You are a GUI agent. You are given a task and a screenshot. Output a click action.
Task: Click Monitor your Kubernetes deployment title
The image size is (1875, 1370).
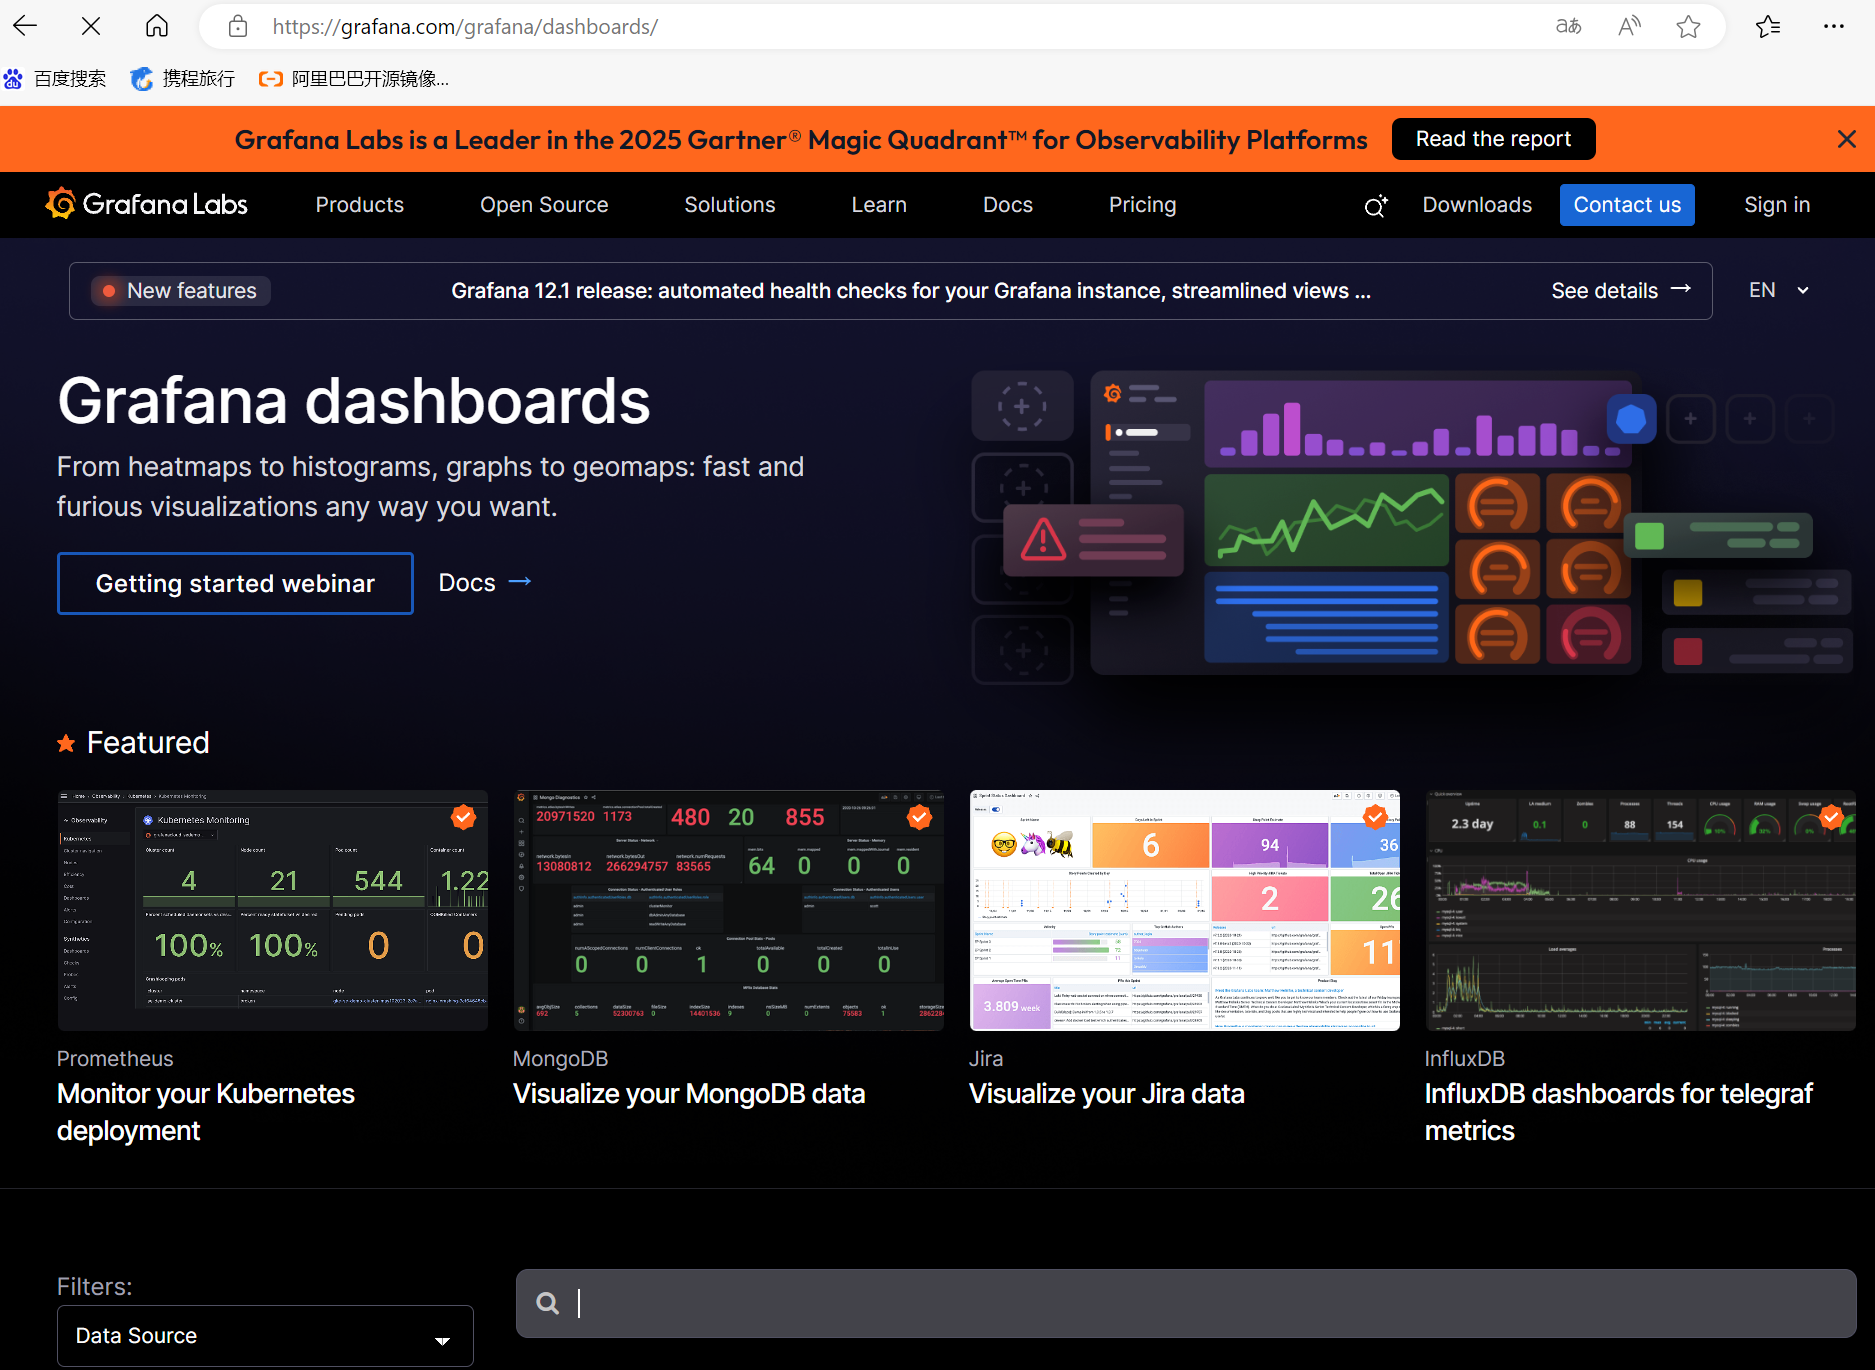[x=206, y=1112]
